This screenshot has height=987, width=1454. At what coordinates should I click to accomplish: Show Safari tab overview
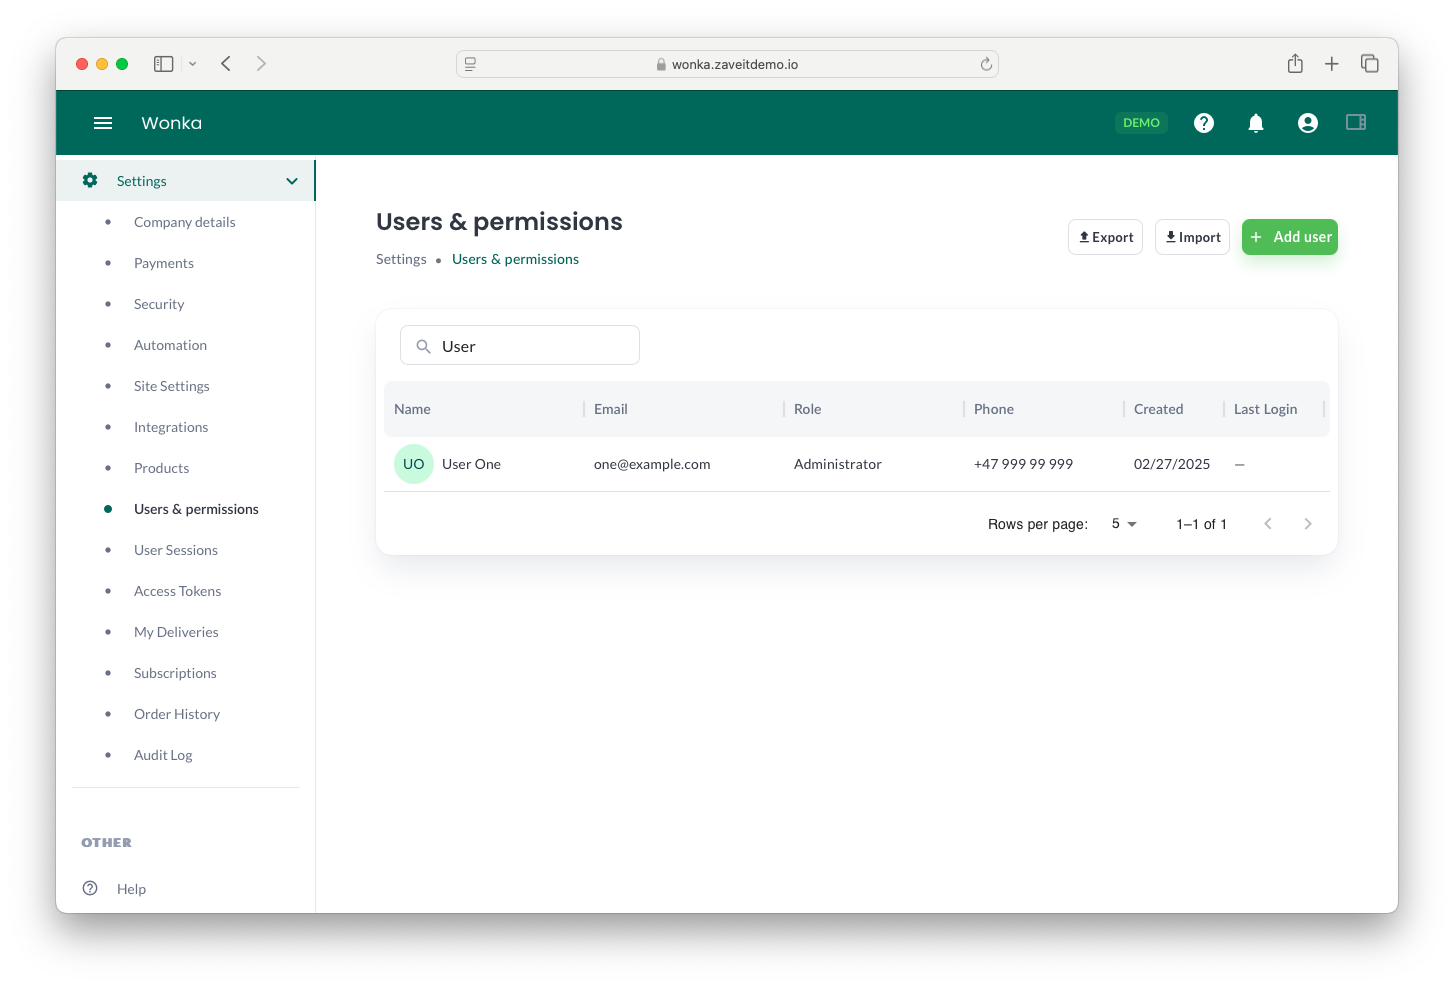pyautogui.click(x=1370, y=64)
